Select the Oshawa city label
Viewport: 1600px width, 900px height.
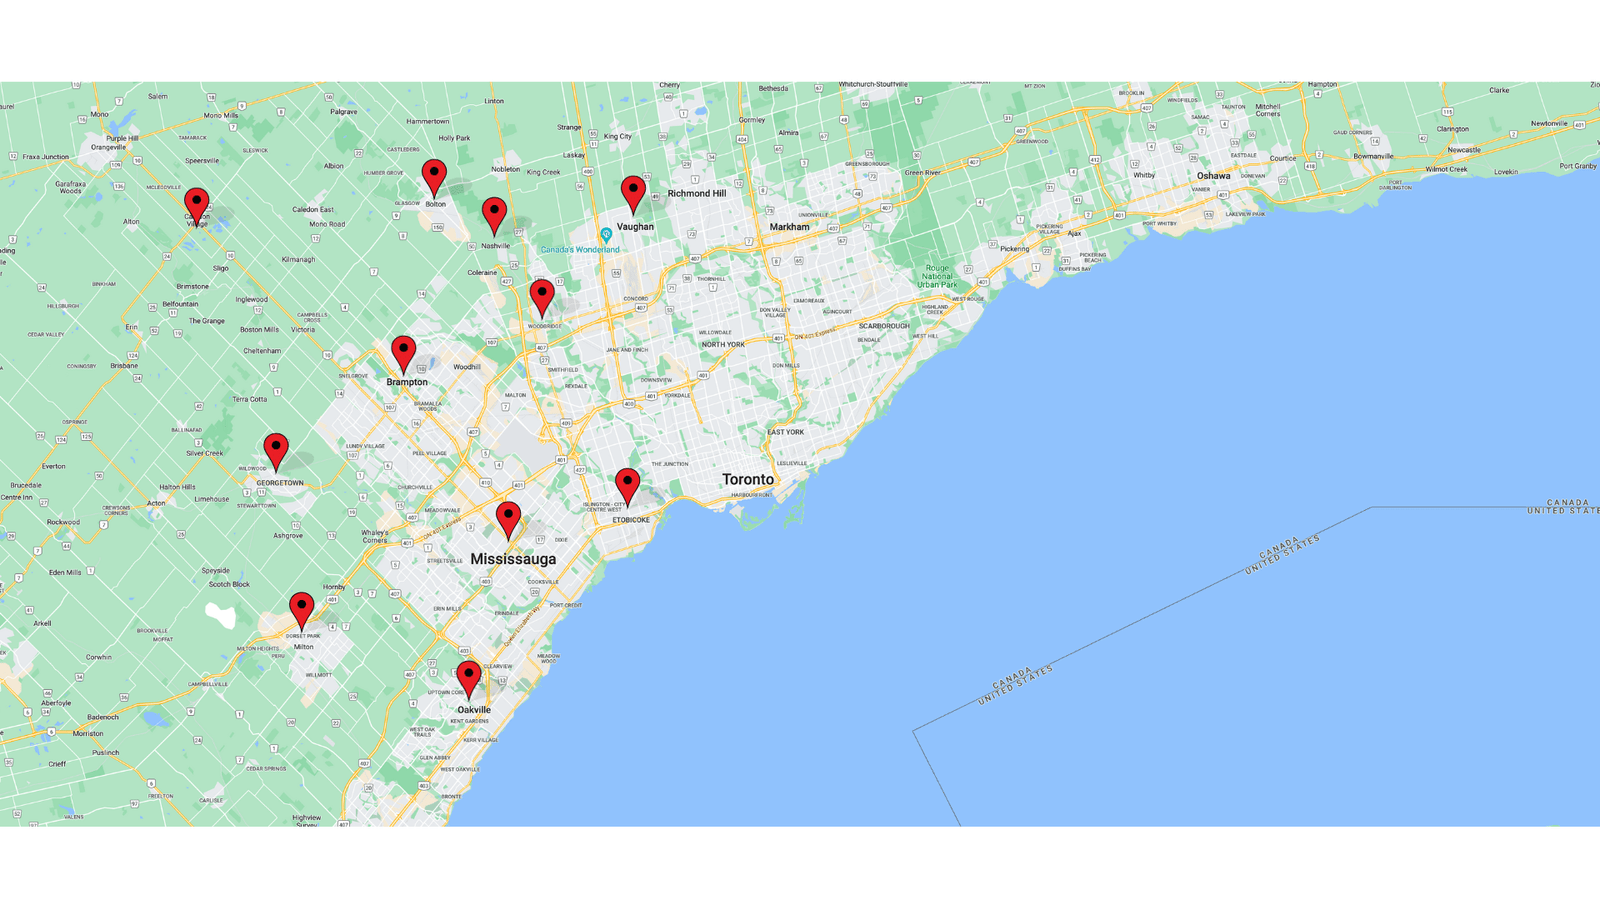coord(1213,176)
